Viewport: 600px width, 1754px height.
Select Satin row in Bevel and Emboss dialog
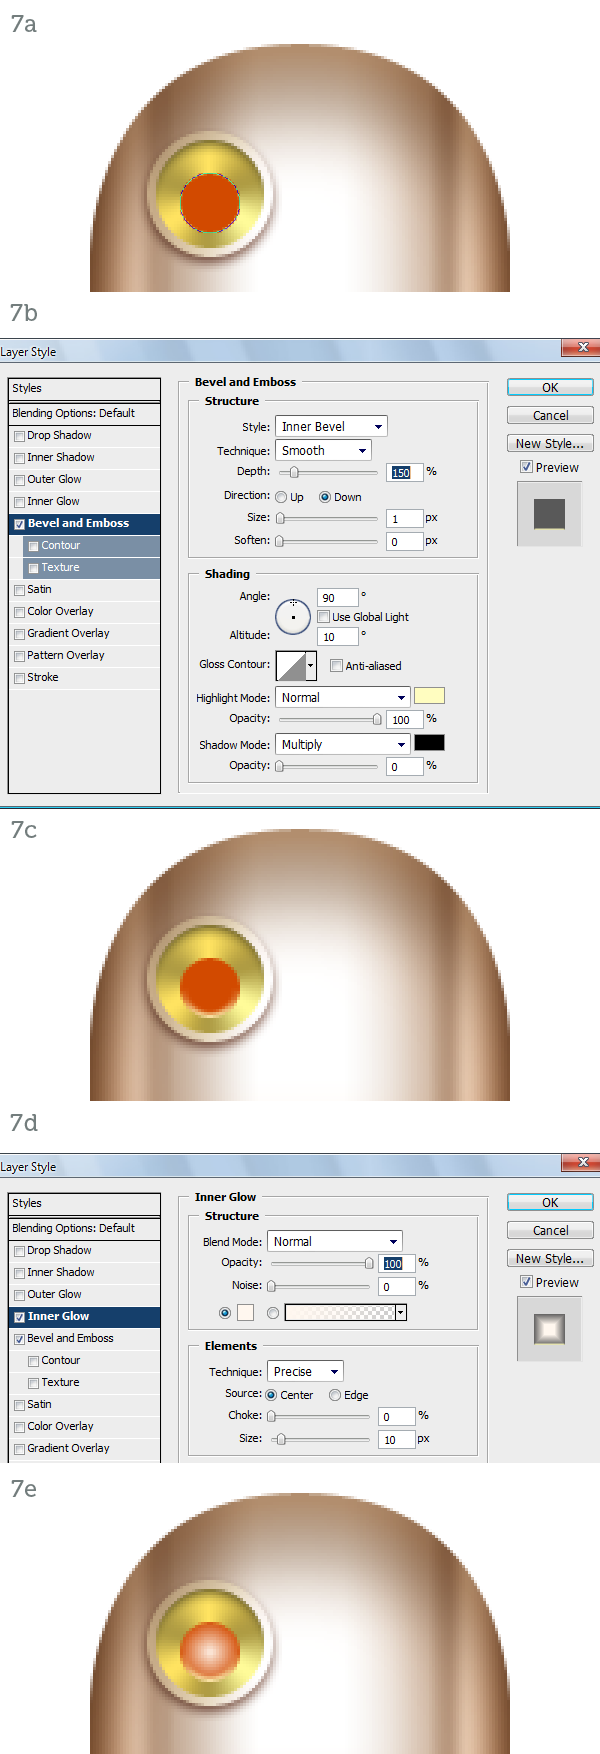(84, 590)
